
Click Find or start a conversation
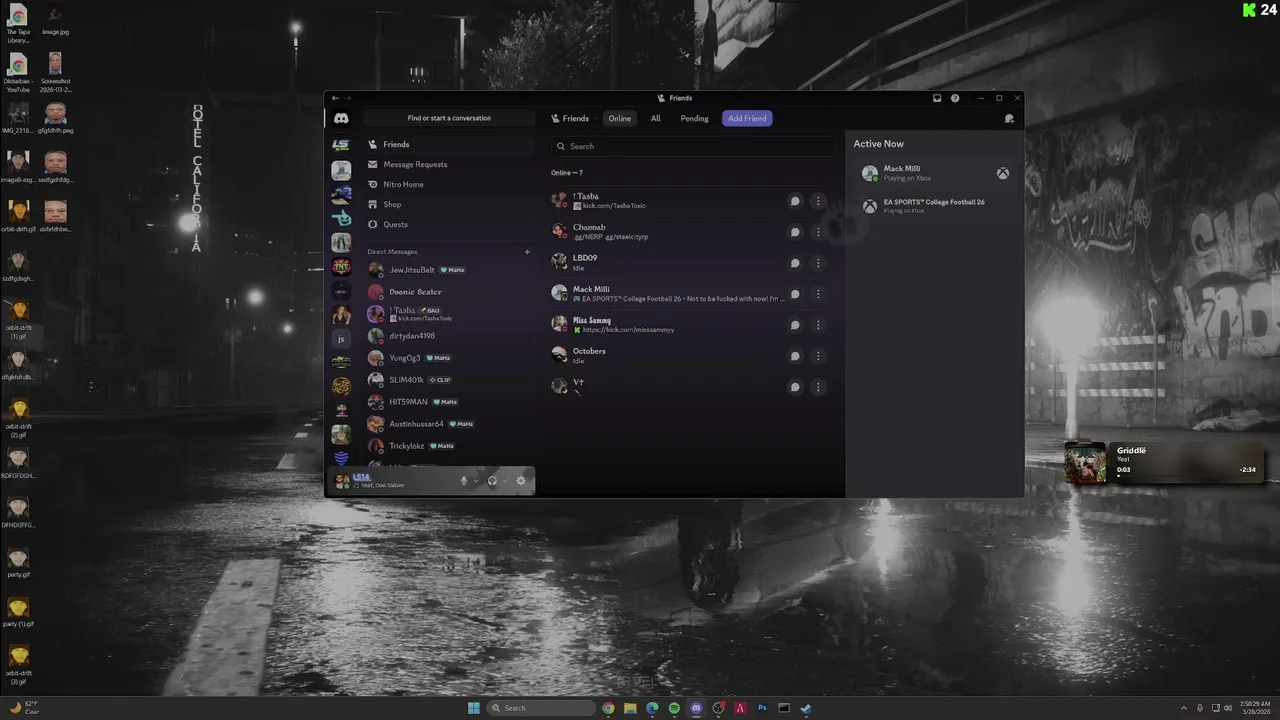pos(449,118)
